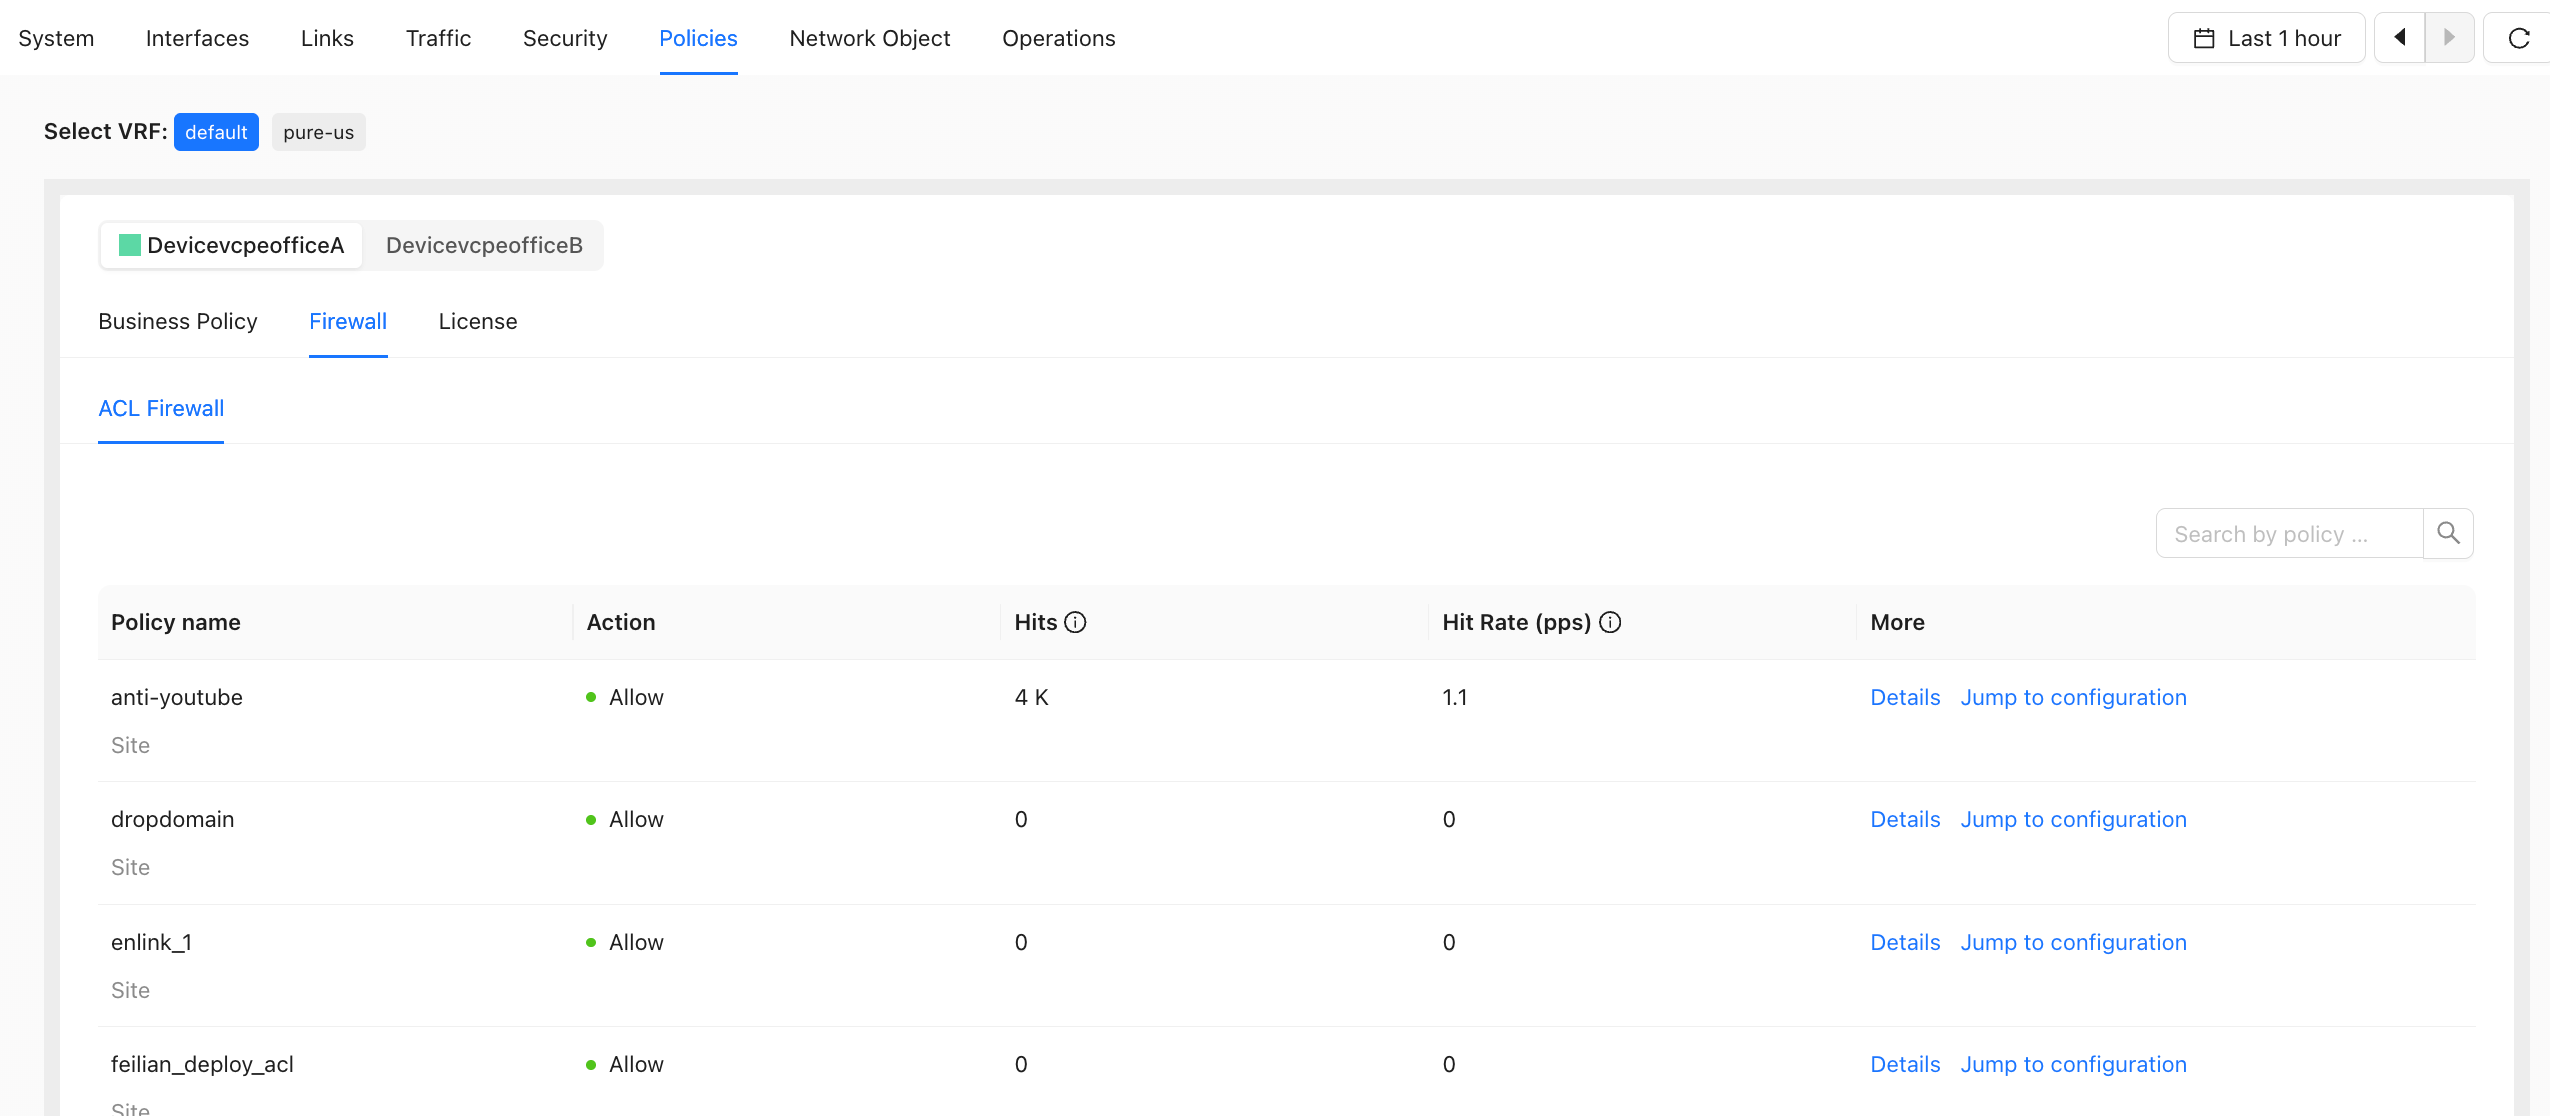2550x1116 pixels.
Task: Click the search magnifier icon
Action: (2448, 533)
